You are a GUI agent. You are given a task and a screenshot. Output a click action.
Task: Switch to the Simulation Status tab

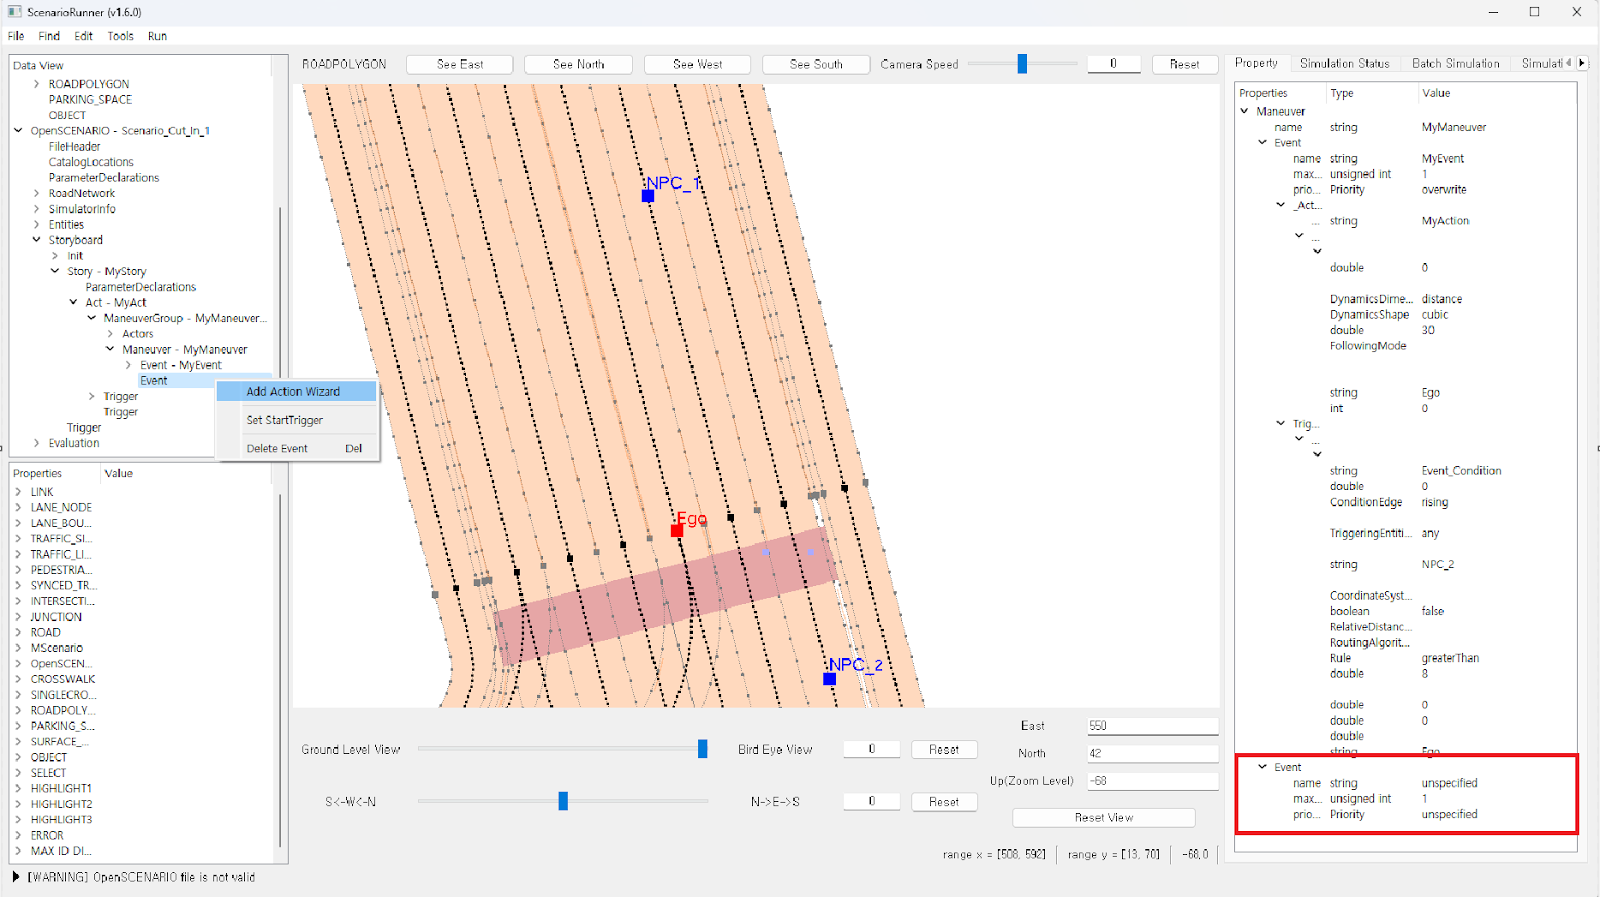pos(1344,63)
